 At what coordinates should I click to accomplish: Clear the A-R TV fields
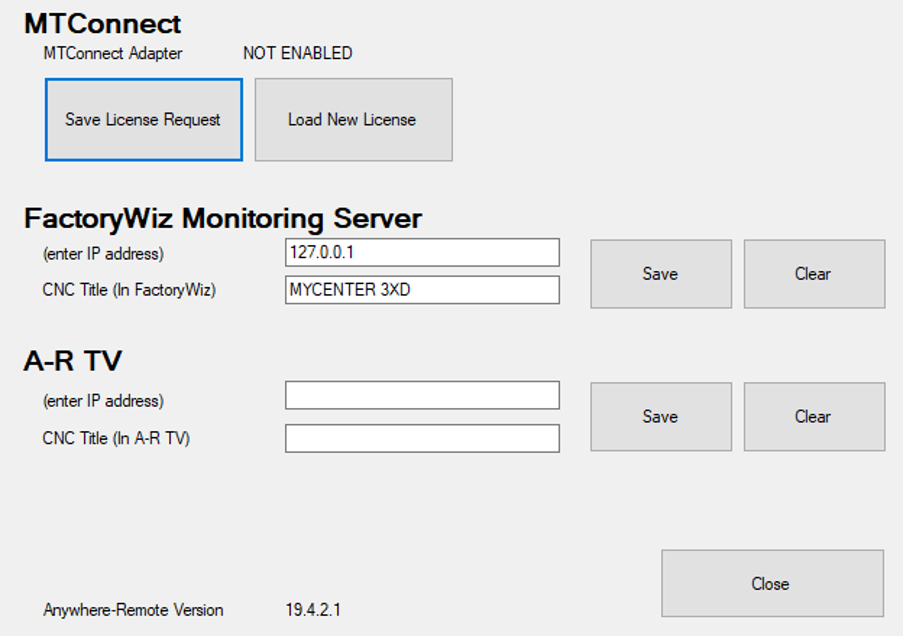[x=814, y=416]
